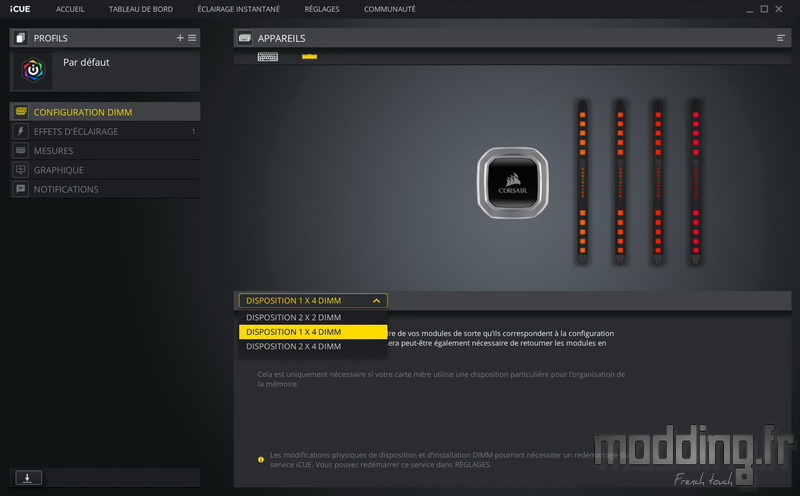The height and width of the screenshot is (496, 800).
Task: Click the lightning bolt lighting effects icon
Action: tap(21, 131)
